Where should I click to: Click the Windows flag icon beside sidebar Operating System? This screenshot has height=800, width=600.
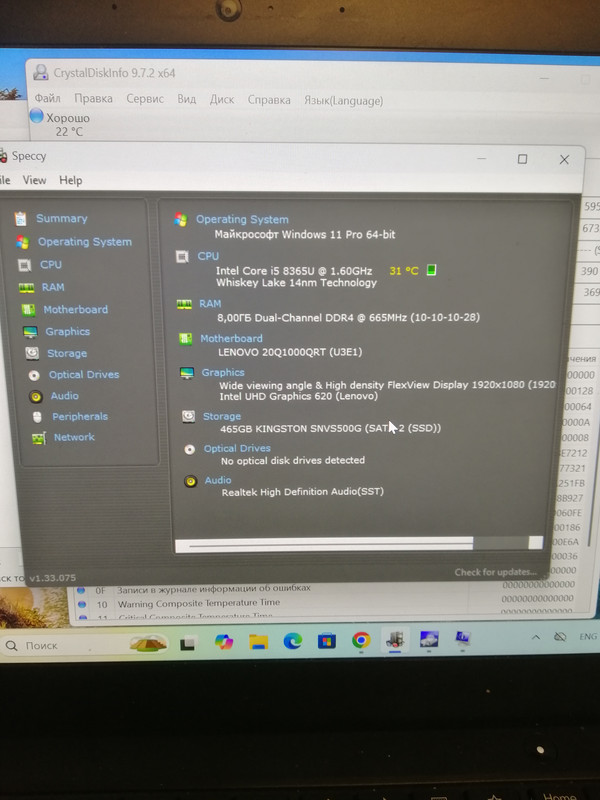tap(22, 242)
